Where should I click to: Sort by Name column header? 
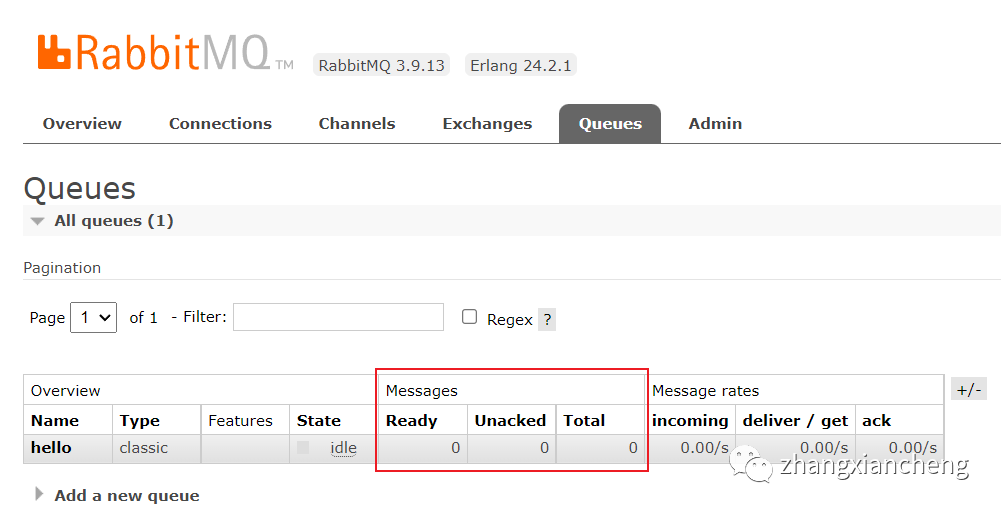click(55, 421)
